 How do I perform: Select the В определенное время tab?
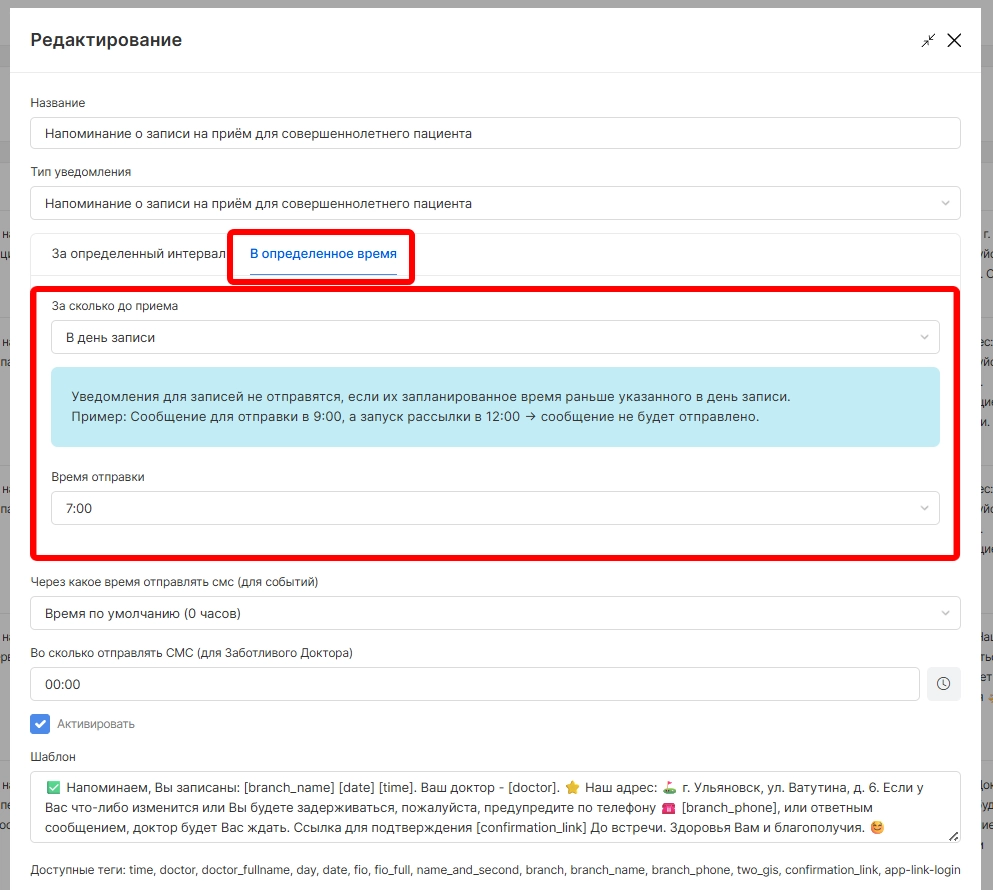coord(323,254)
